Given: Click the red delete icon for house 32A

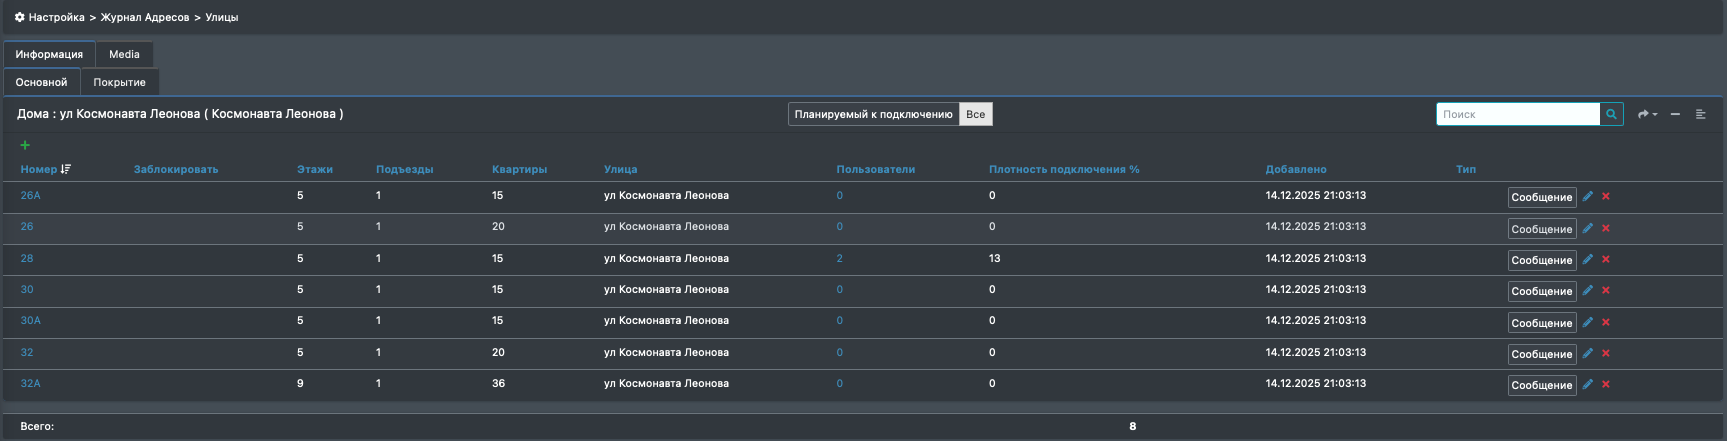Looking at the screenshot, I should pyautogui.click(x=1606, y=384).
